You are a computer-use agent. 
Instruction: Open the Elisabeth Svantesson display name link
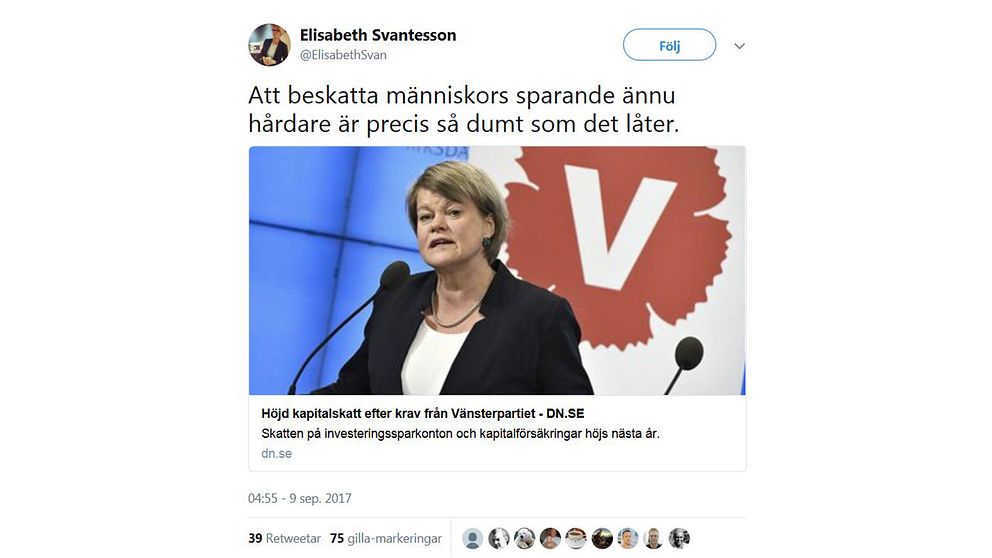click(x=378, y=35)
